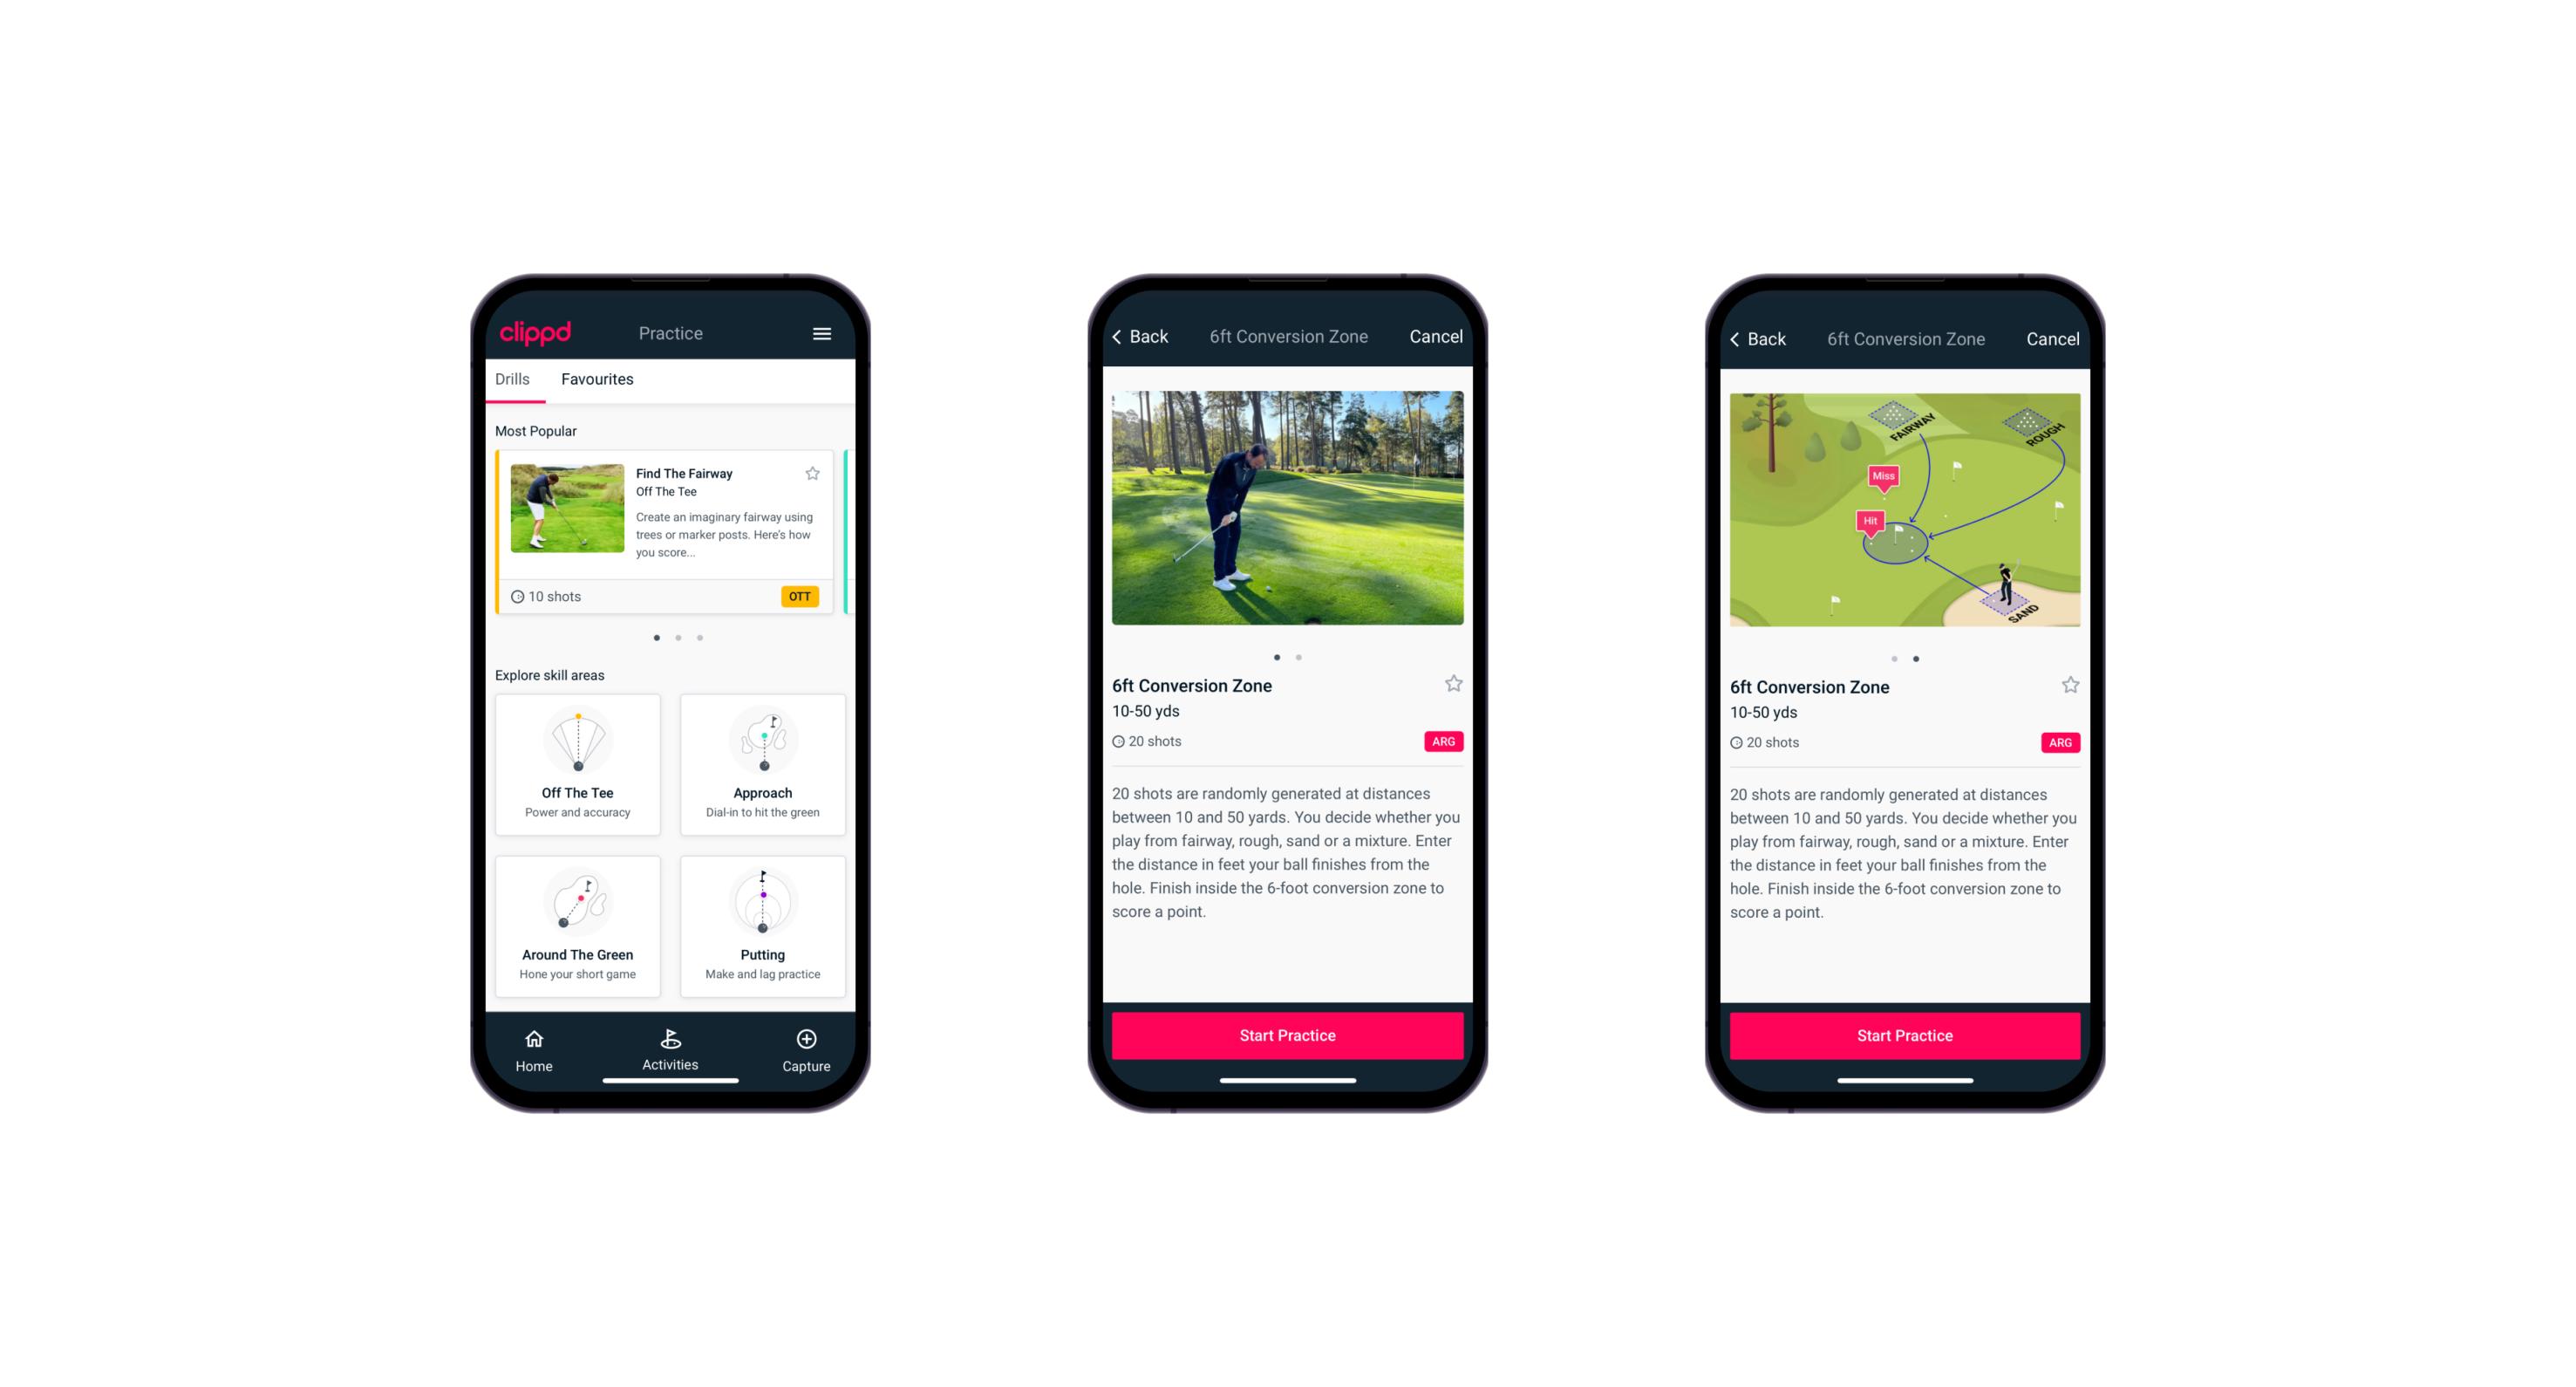Tap Cancel on the 6ft Conversion Zone drill
This screenshot has width=2576, height=1387.
tap(1439, 337)
